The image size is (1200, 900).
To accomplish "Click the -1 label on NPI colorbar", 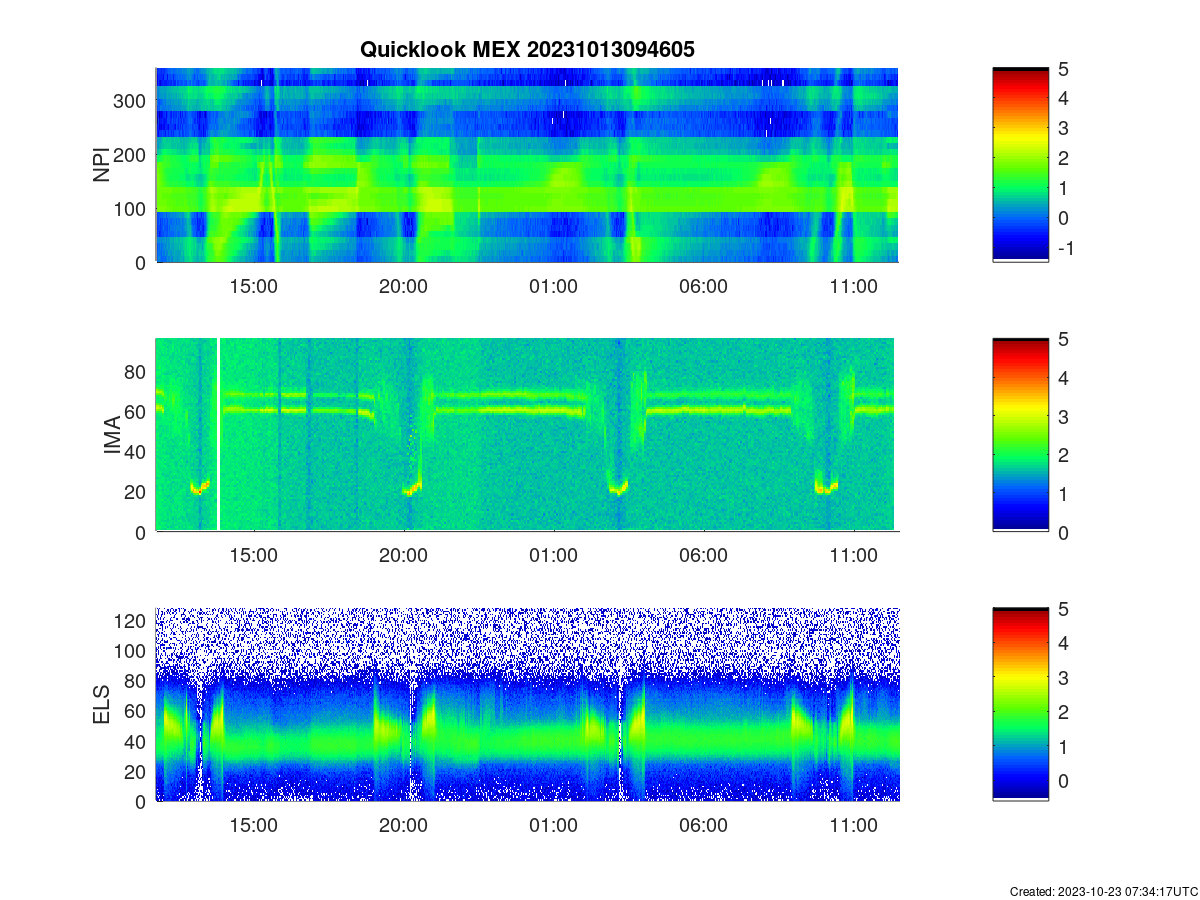I will (1069, 247).
